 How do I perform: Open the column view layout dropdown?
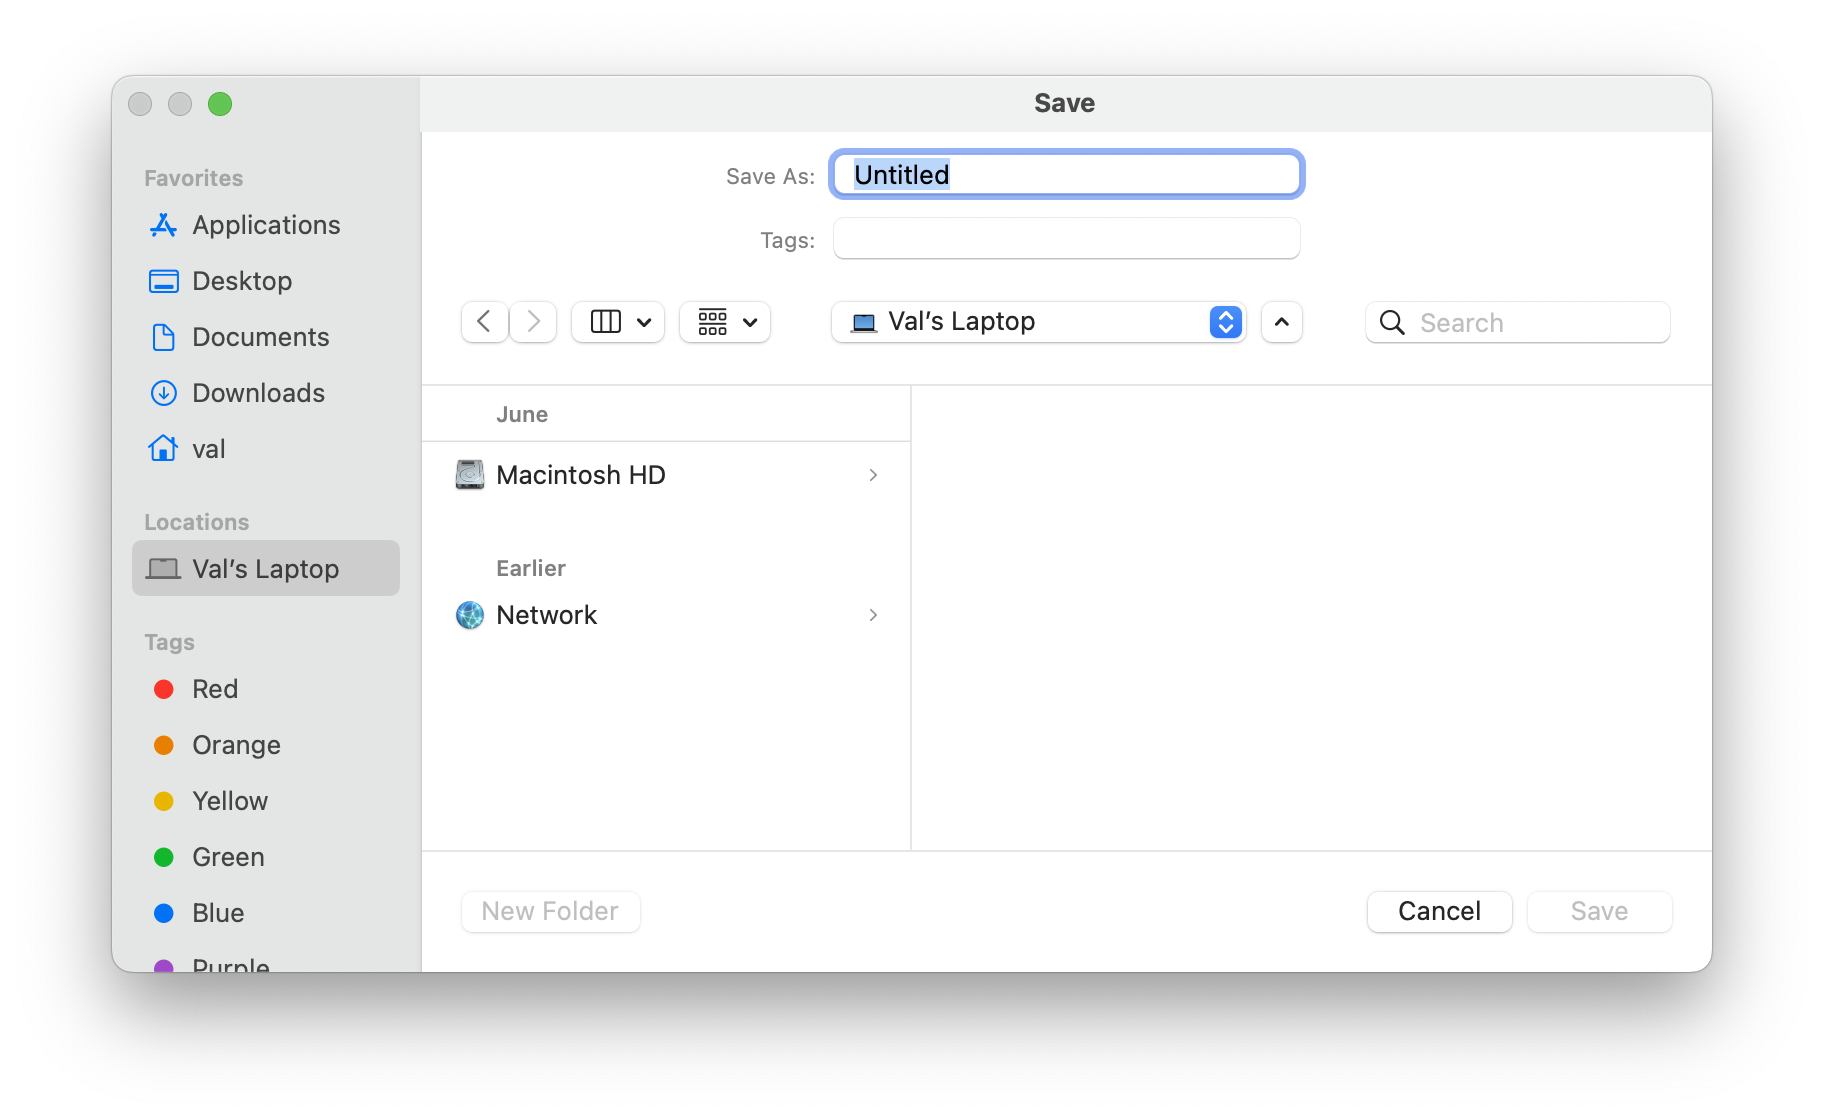click(617, 322)
